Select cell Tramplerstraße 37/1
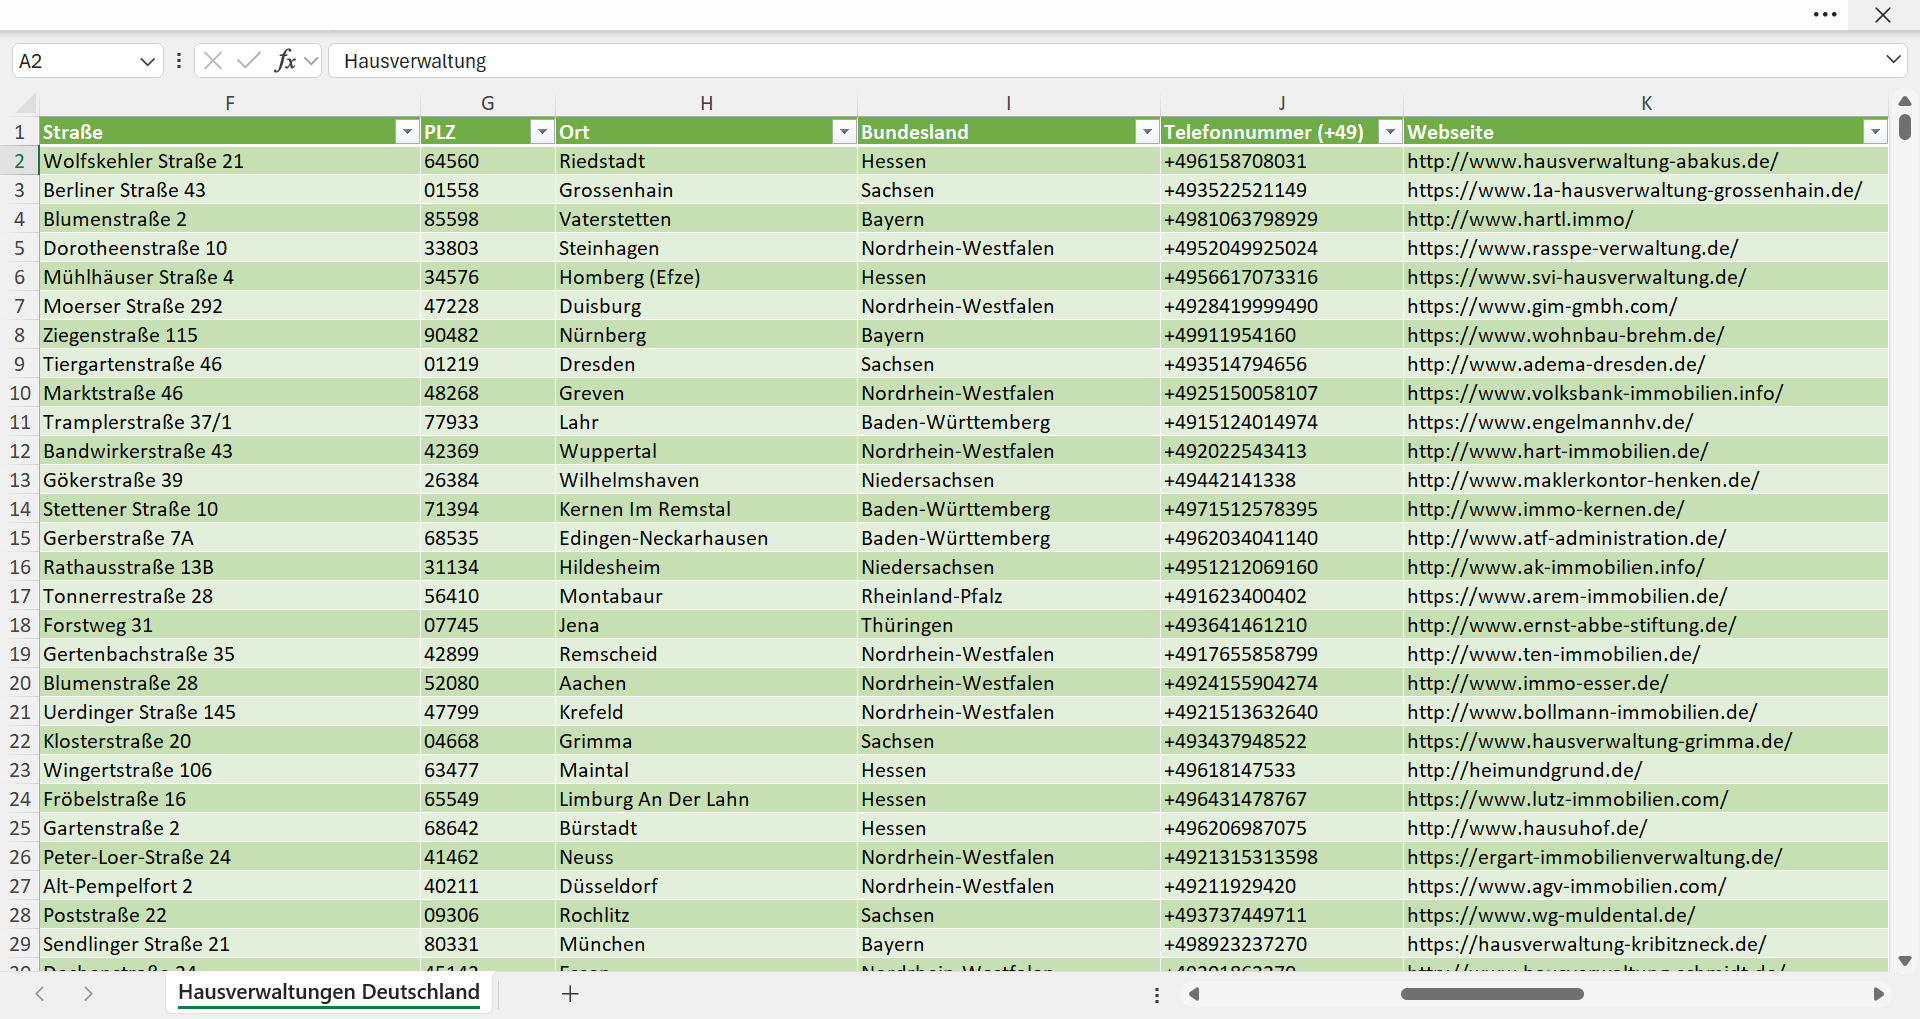Image resolution: width=1920 pixels, height=1019 pixels. (230, 422)
